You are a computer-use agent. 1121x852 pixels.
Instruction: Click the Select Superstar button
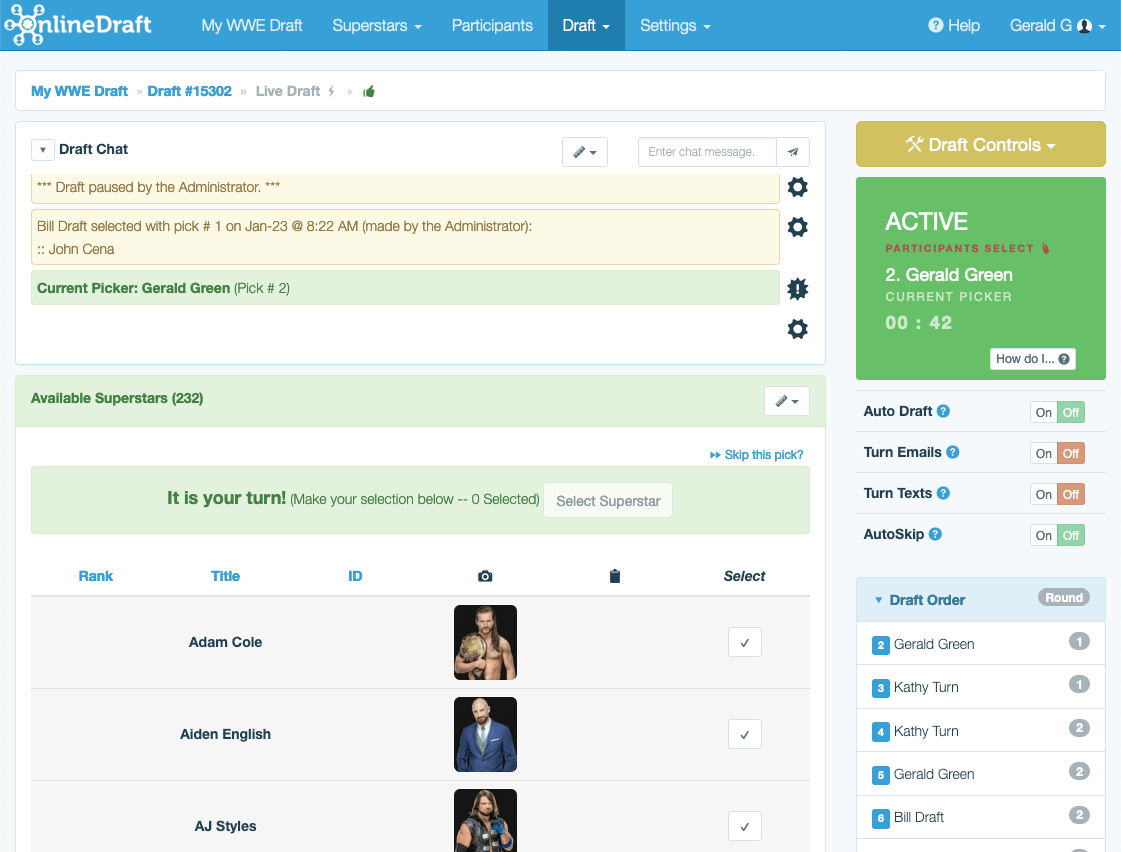tap(608, 500)
